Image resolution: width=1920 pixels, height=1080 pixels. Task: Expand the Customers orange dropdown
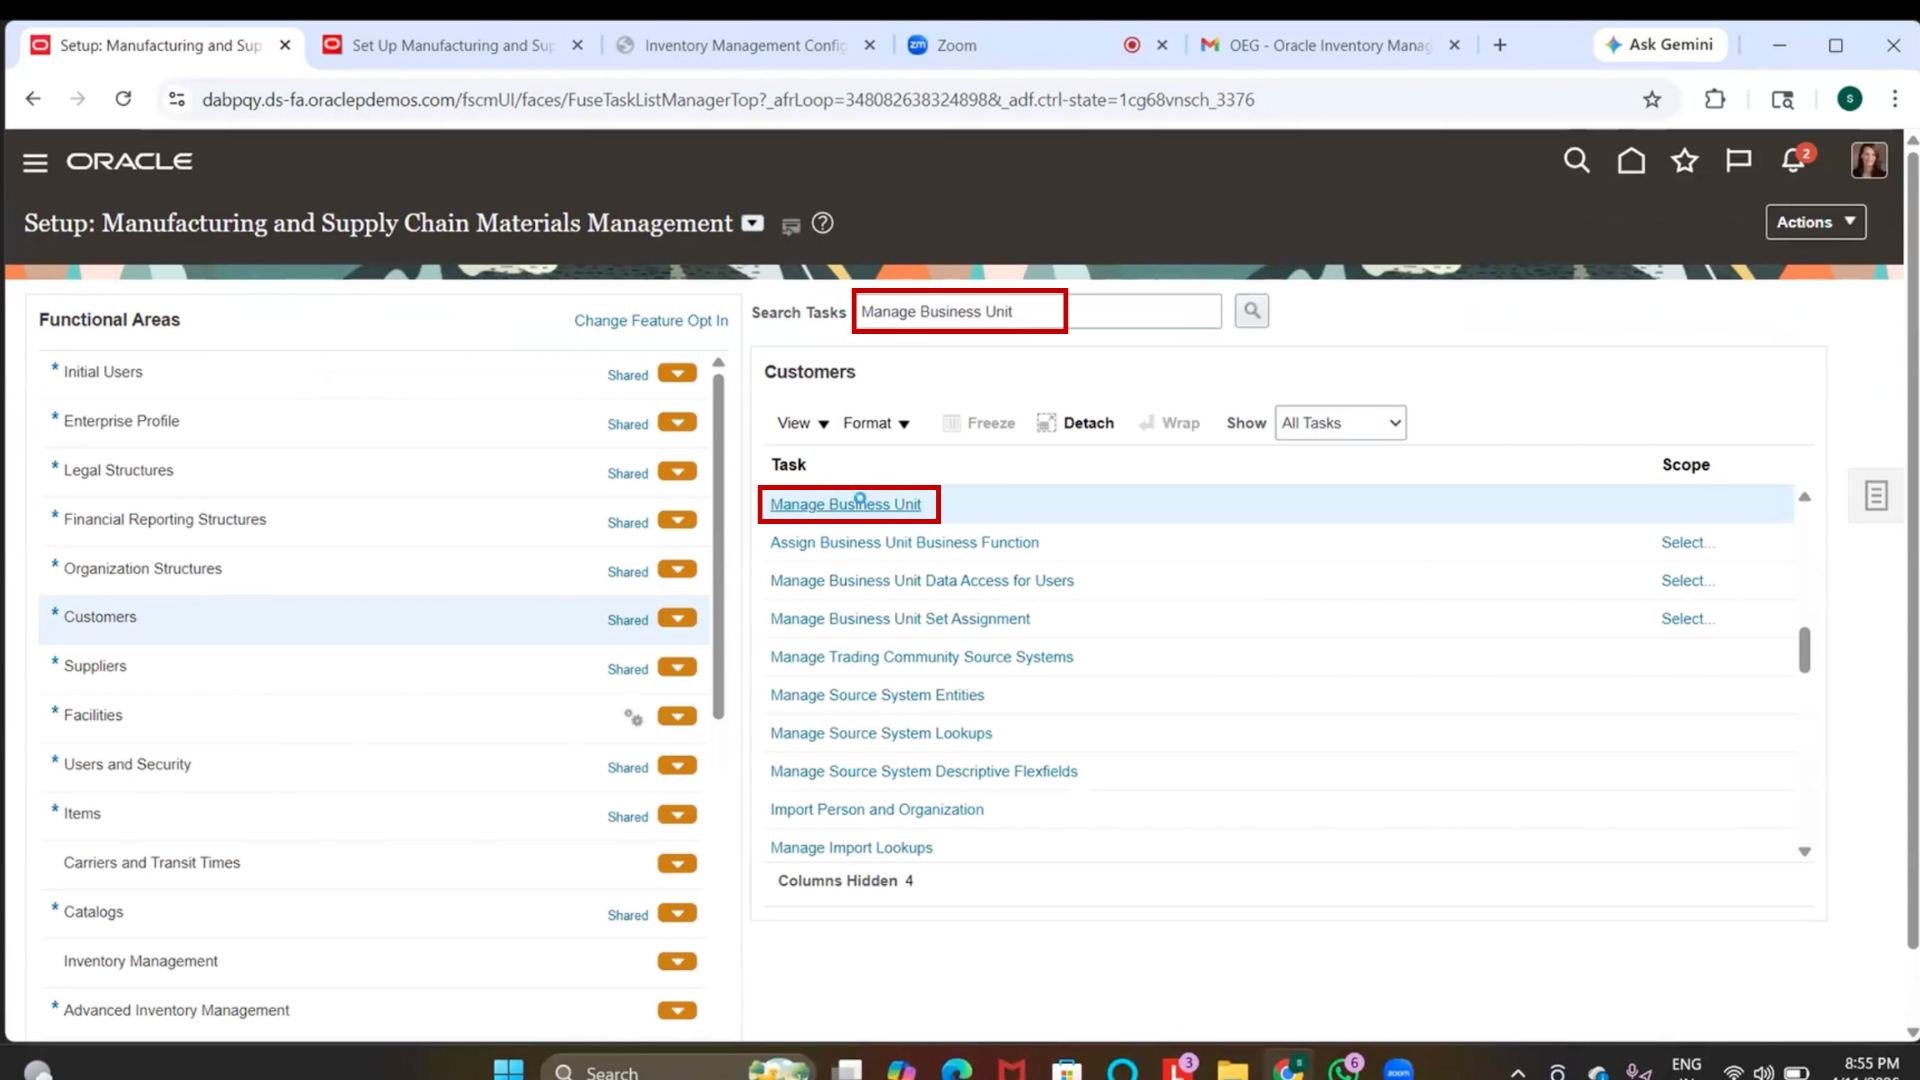click(677, 618)
